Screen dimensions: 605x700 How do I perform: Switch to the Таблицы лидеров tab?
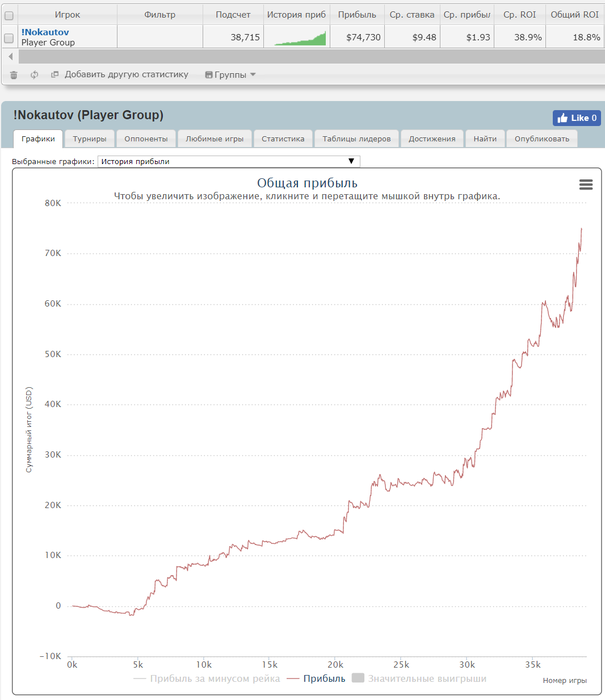[x=356, y=139]
